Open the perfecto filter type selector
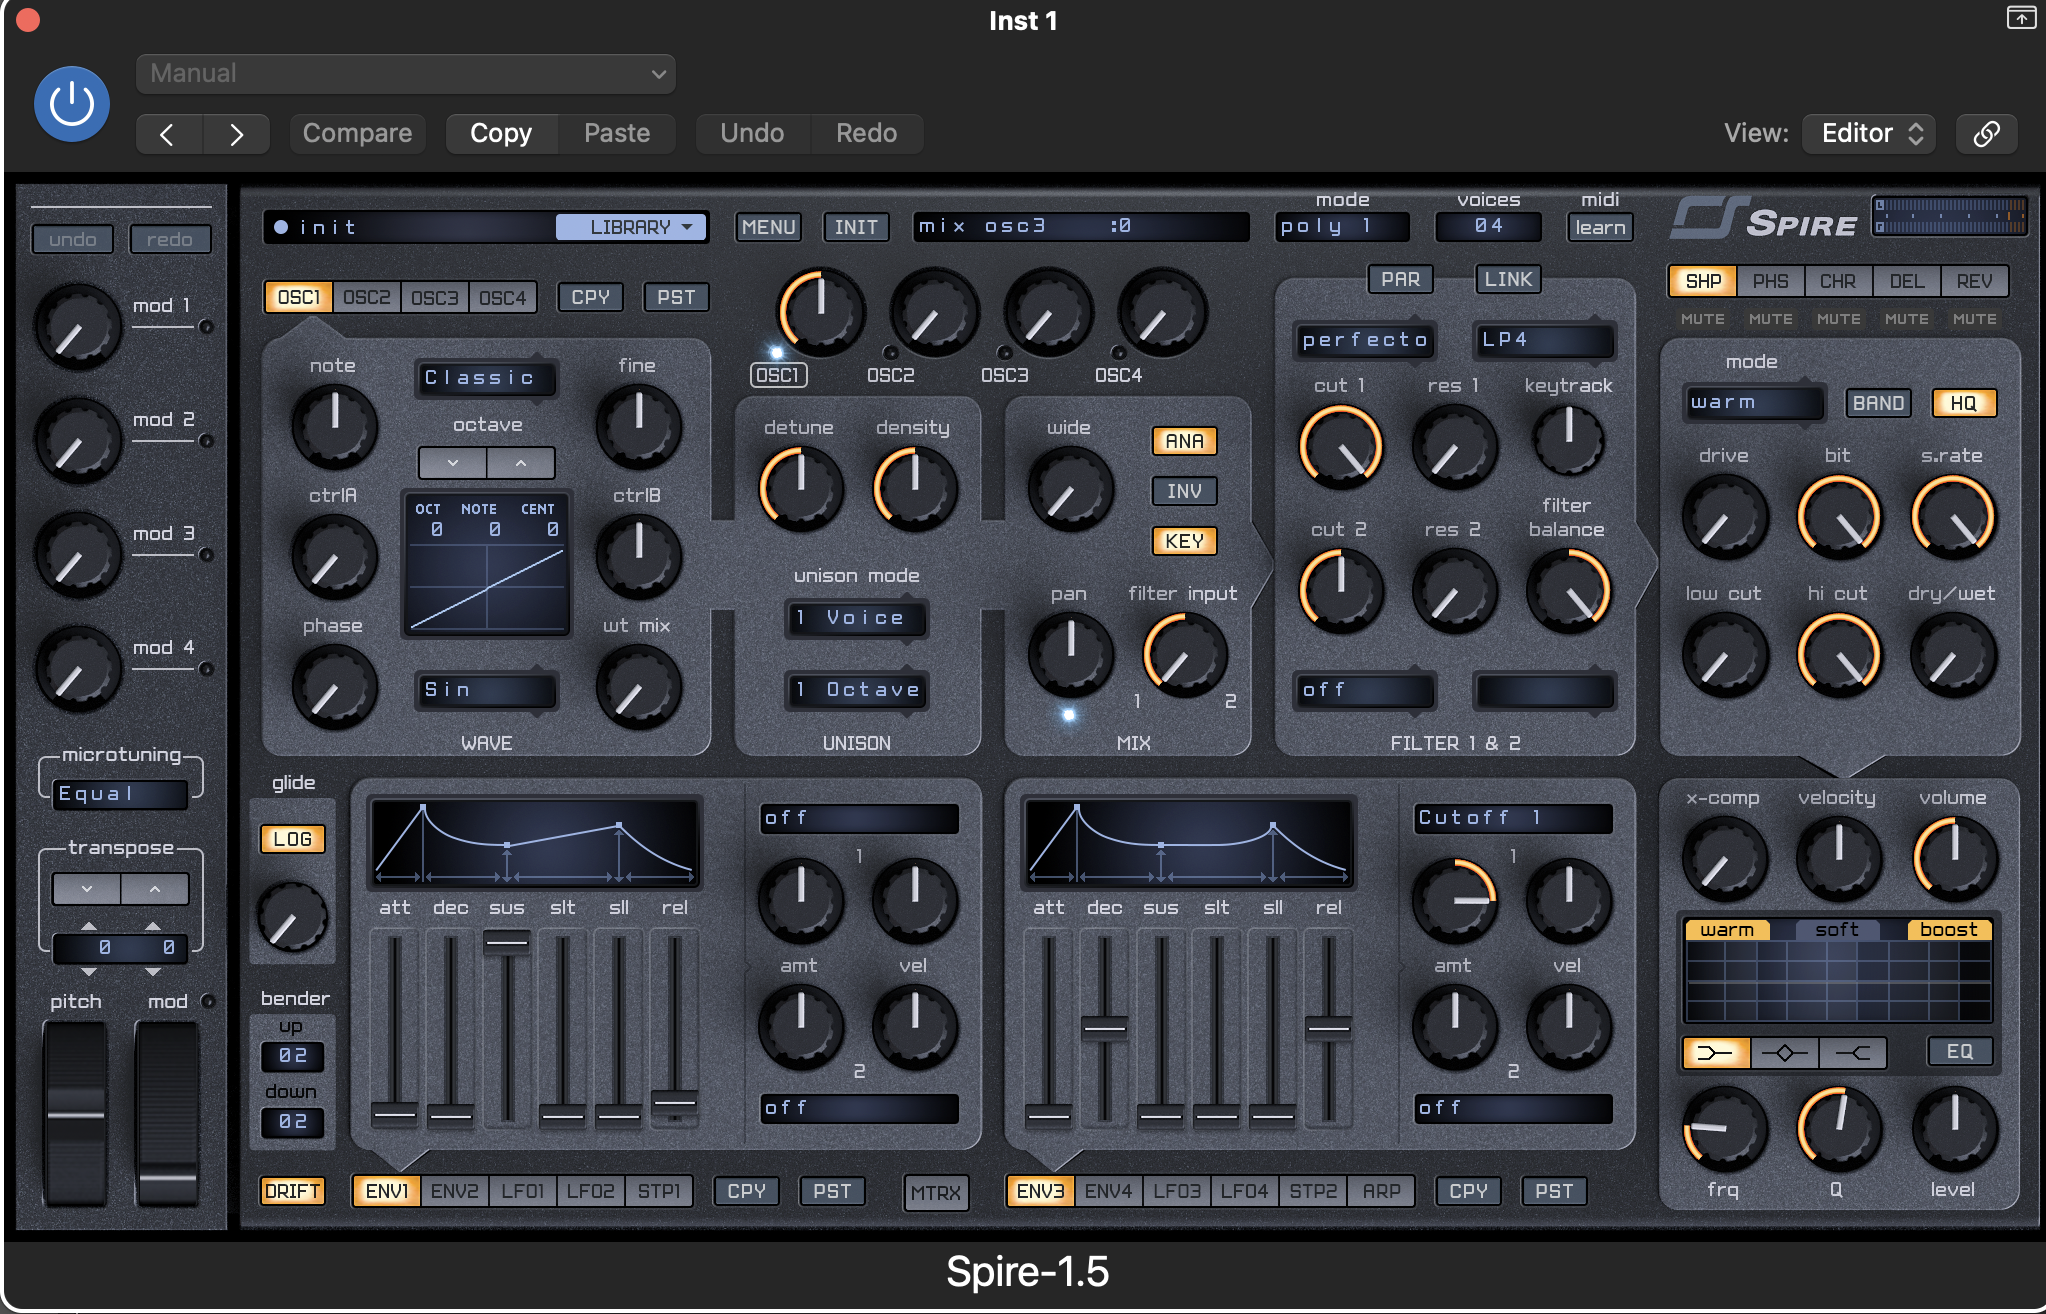Viewport: 2046px width, 1314px height. pos(1364,340)
